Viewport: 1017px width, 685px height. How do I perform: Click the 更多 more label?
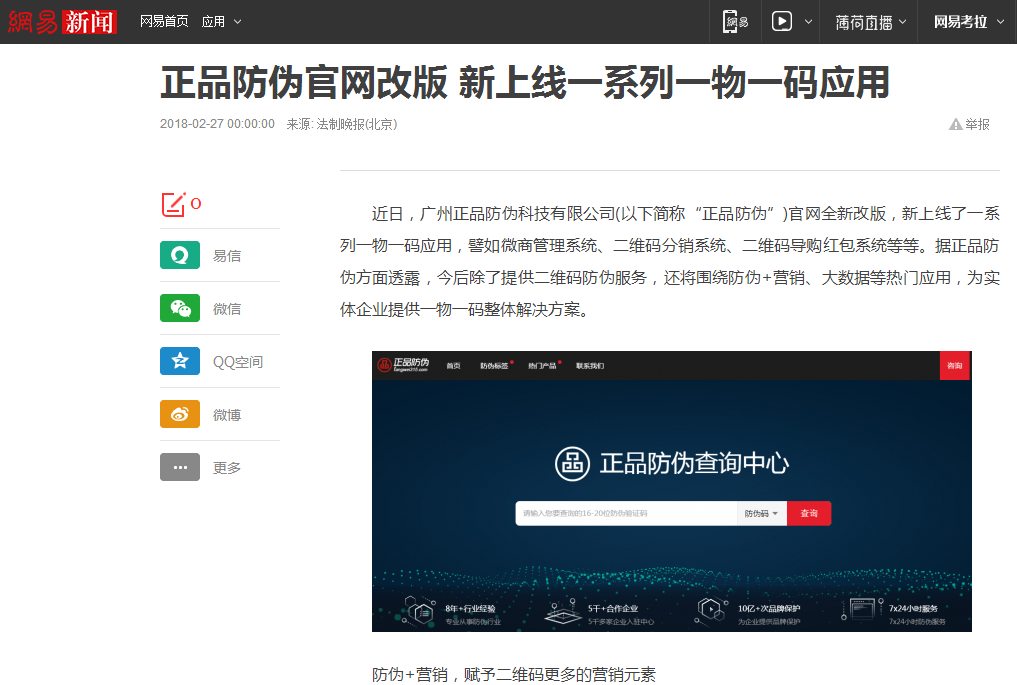tap(227, 468)
